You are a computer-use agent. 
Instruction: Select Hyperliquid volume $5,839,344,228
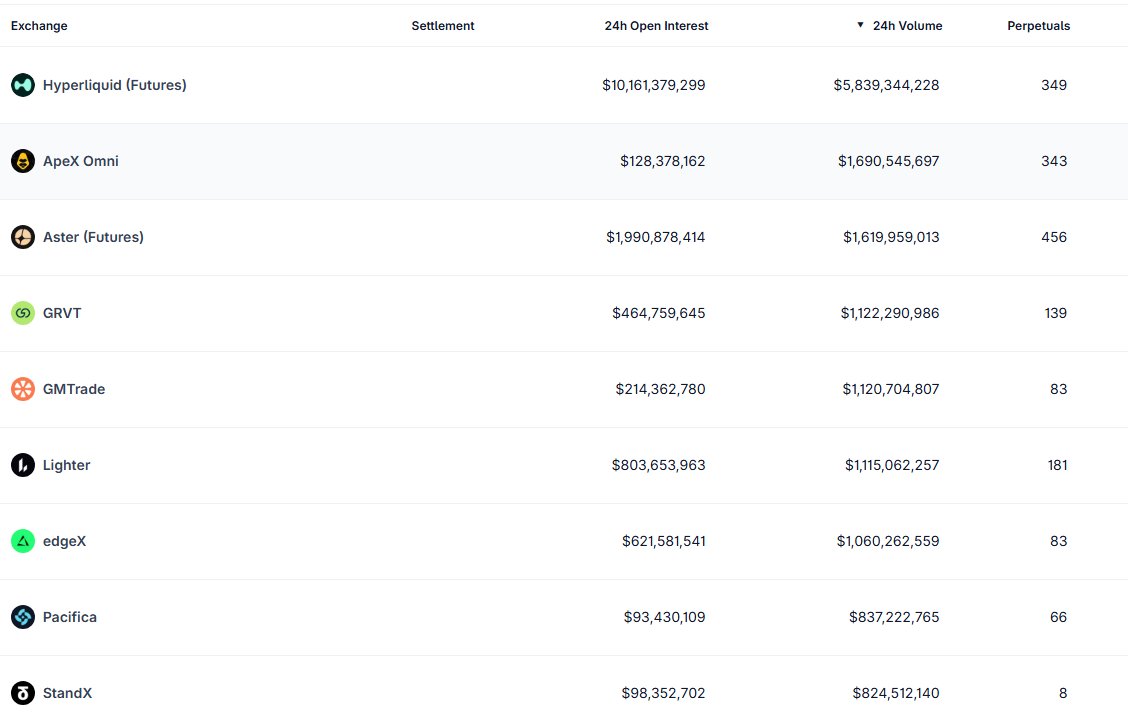pyautogui.click(x=886, y=85)
